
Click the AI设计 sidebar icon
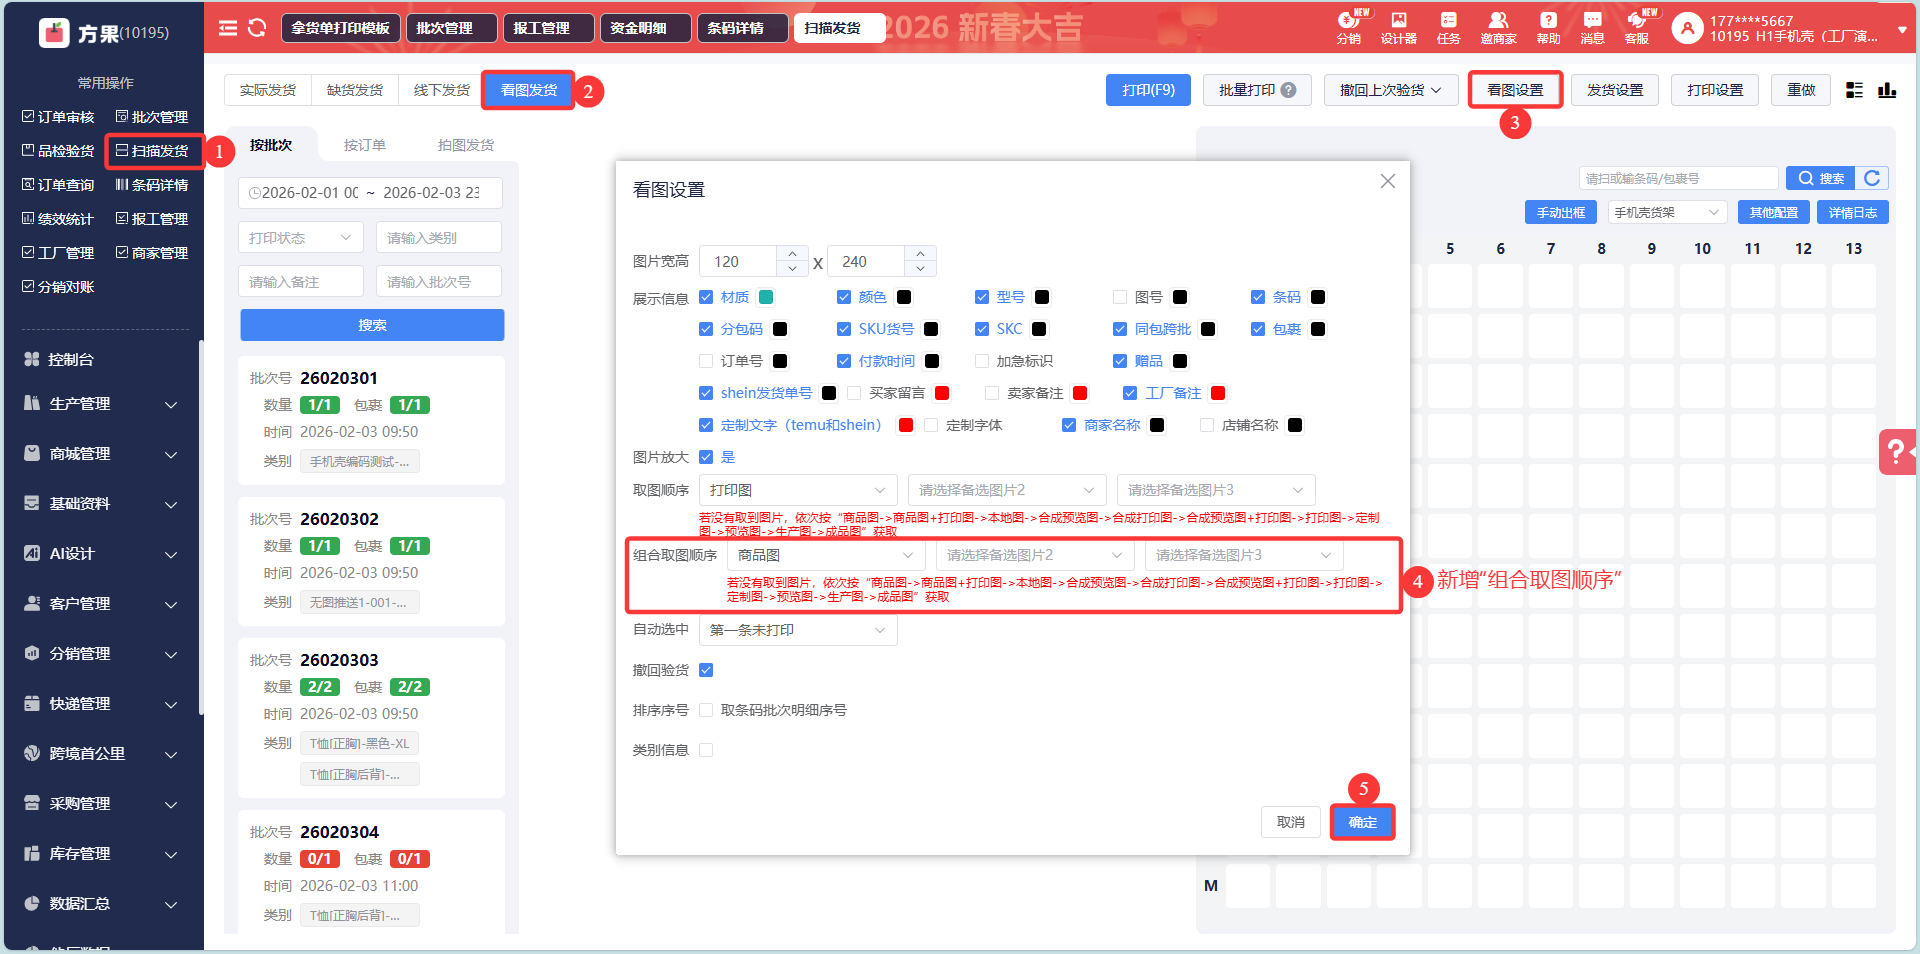point(32,553)
